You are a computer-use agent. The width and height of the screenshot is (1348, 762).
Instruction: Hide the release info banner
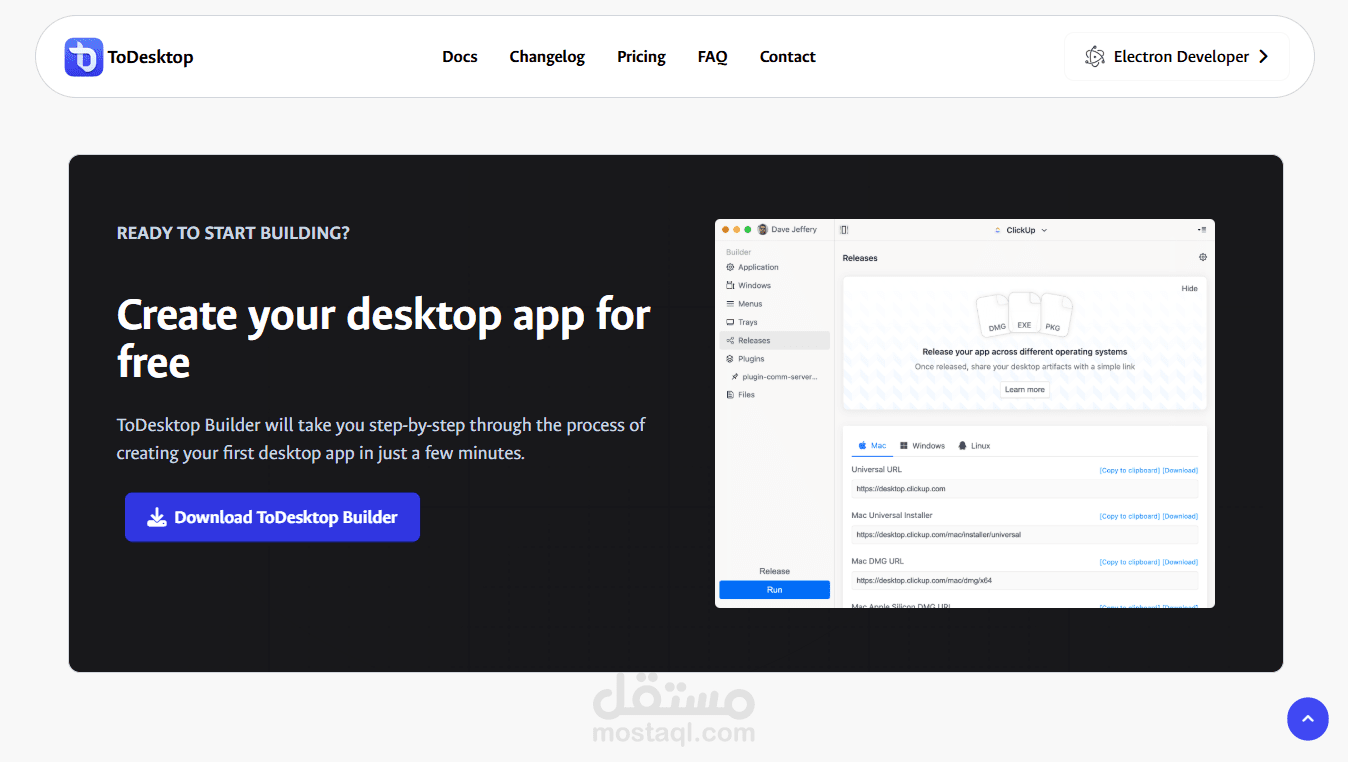coord(1189,288)
